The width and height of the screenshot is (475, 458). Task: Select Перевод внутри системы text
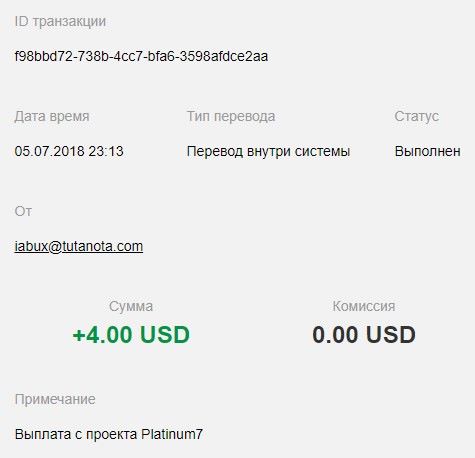[268, 152]
